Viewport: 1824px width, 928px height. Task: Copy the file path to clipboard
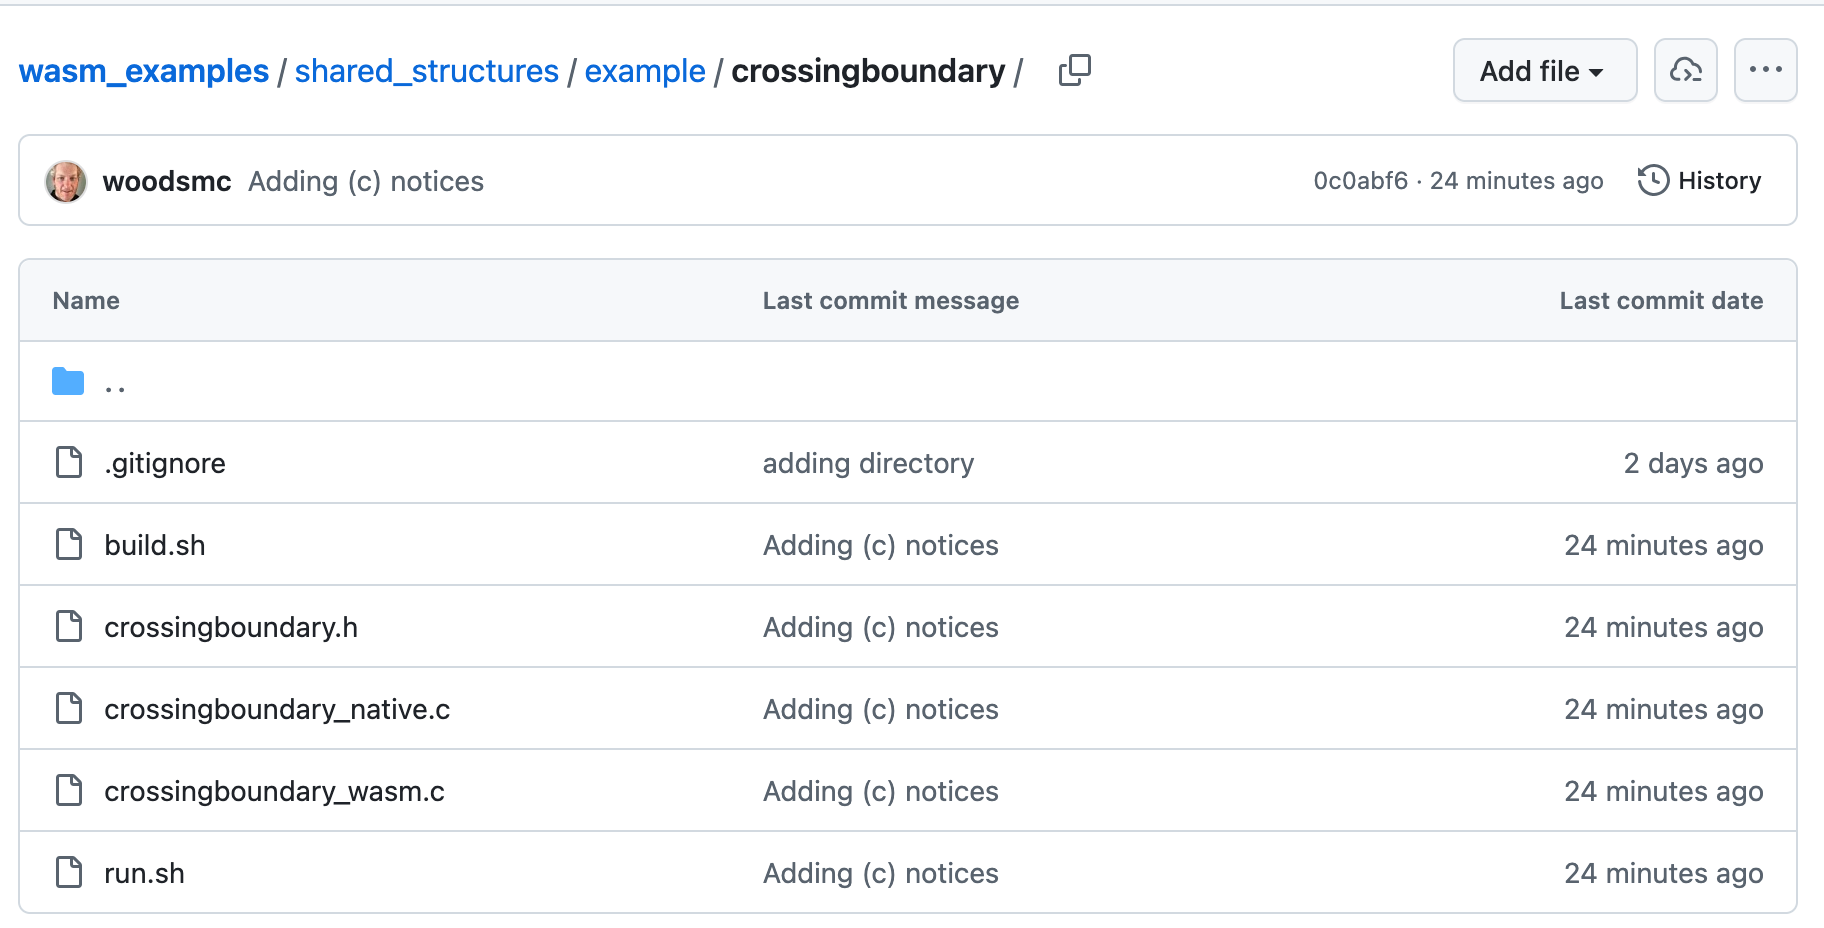pyautogui.click(x=1075, y=70)
